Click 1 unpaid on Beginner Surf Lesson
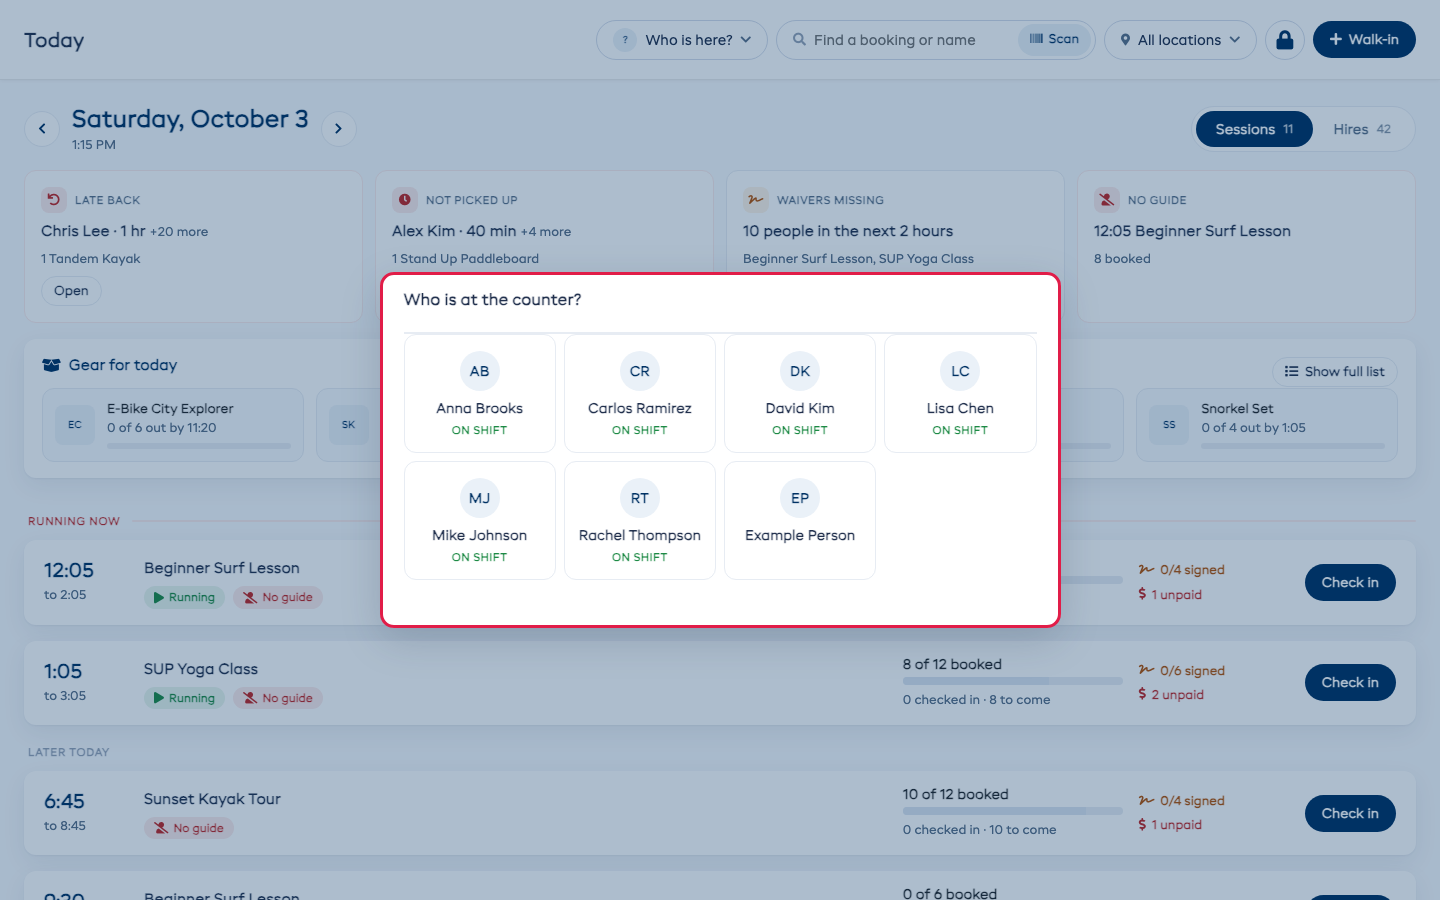The width and height of the screenshot is (1440, 900). 1170,595
